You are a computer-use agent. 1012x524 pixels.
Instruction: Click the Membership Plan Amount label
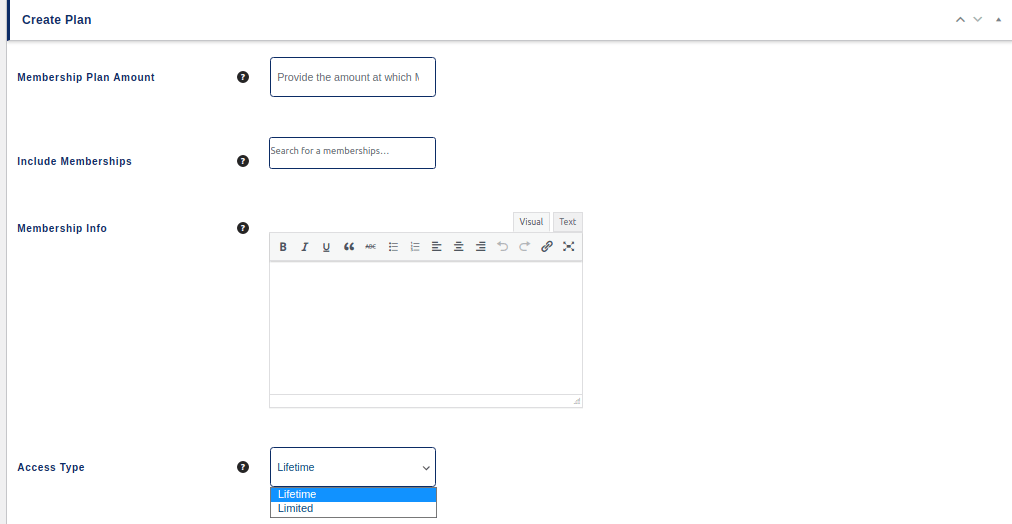(x=86, y=77)
